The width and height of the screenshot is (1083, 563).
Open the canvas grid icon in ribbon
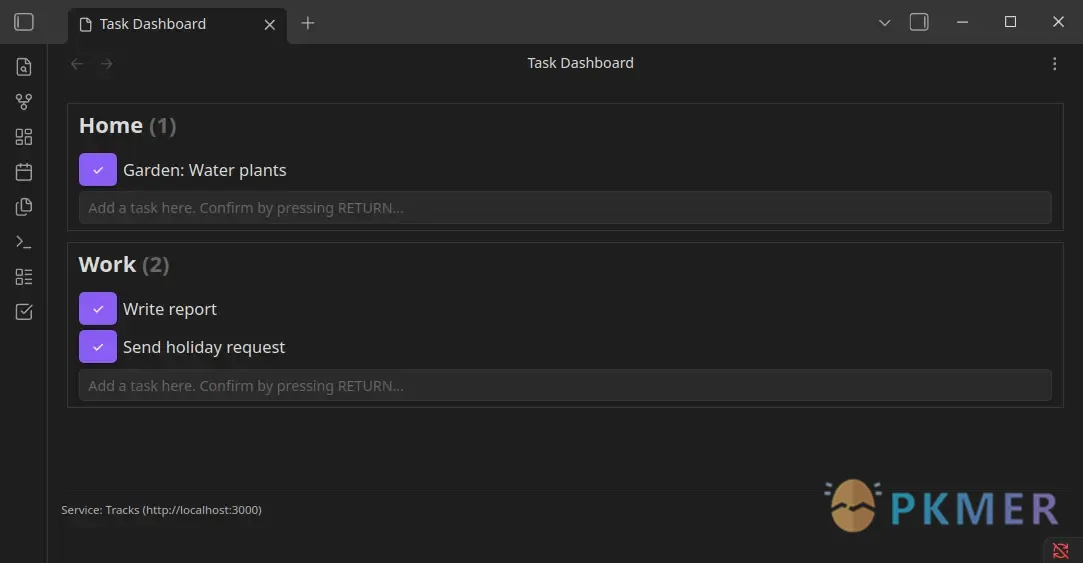(24, 137)
